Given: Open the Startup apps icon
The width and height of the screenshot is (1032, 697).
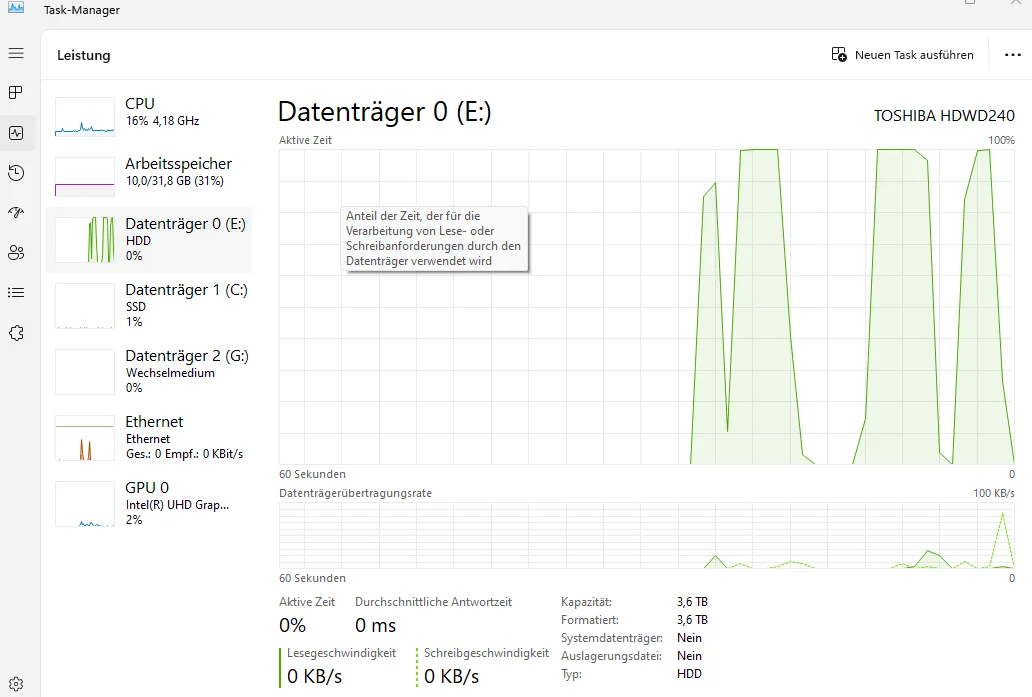Looking at the screenshot, I should pos(16,213).
